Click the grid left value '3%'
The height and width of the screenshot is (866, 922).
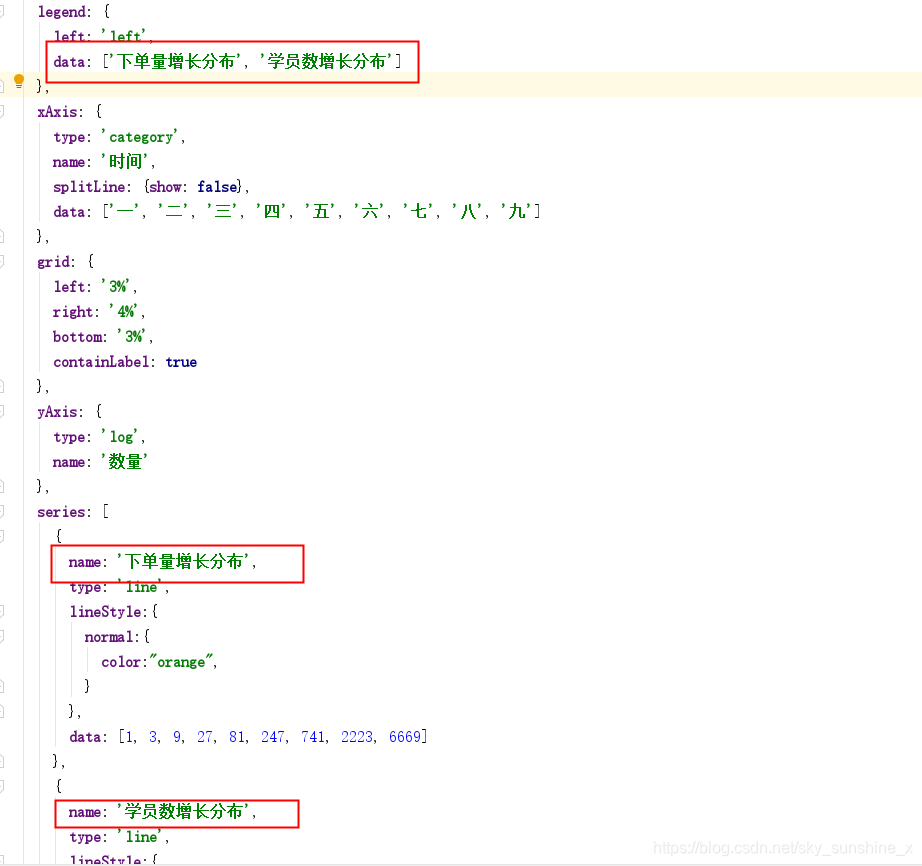pos(118,286)
